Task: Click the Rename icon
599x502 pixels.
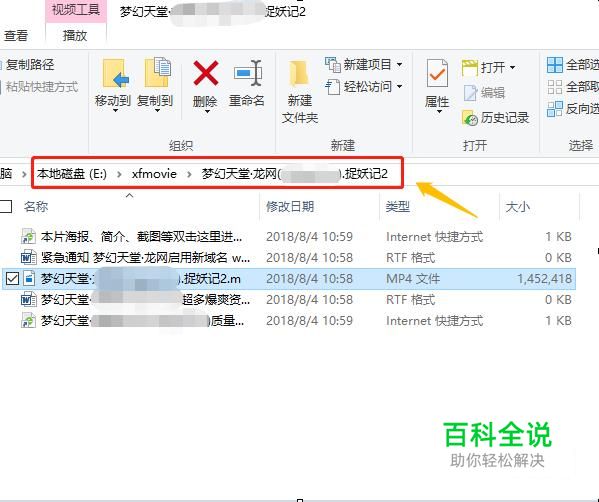Action: point(248,73)
